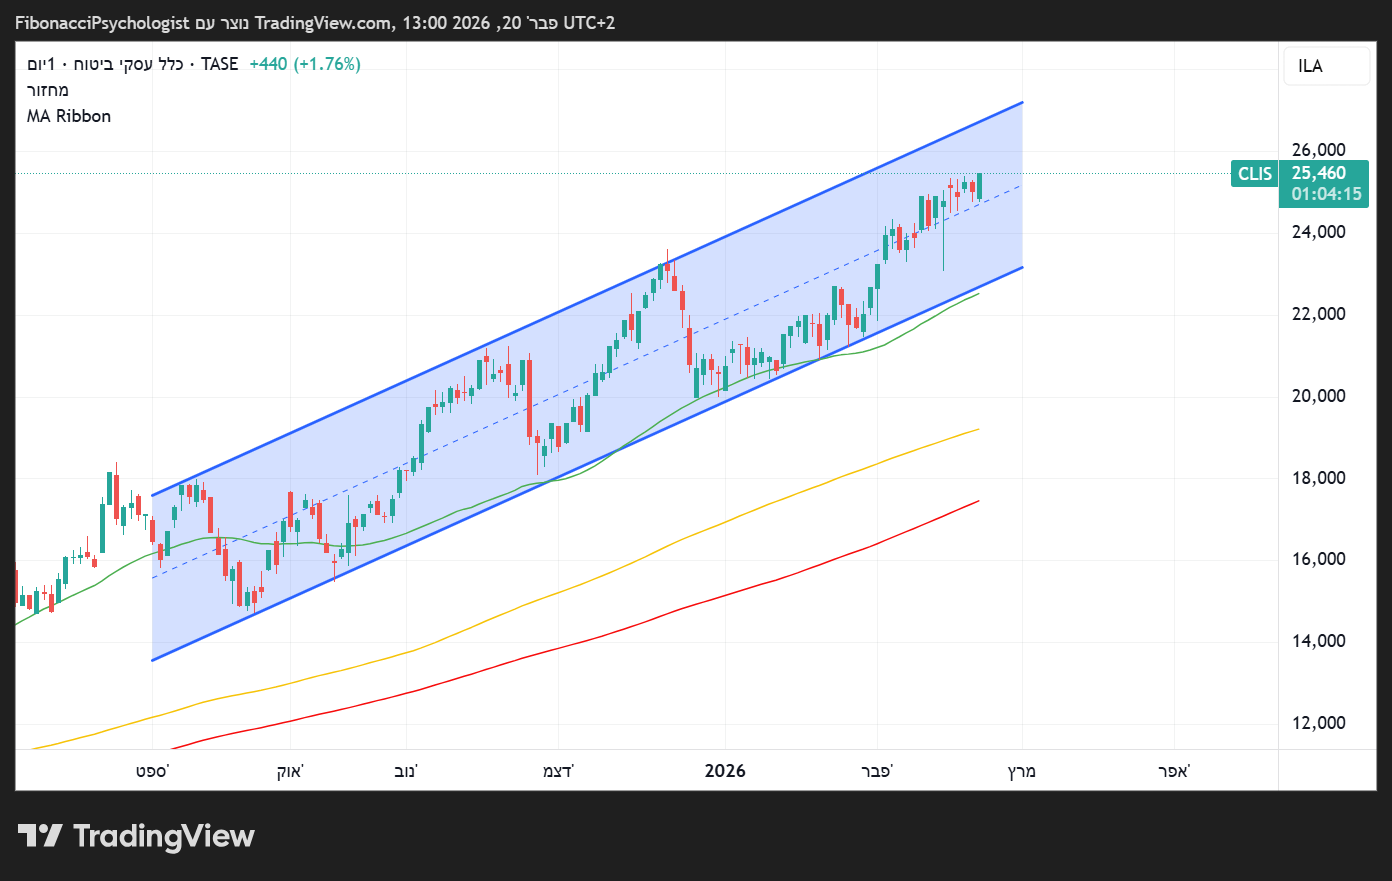1392x881 pixels.
Task: Select the MA Ribbon indicator label
Action: coord(69,116)
